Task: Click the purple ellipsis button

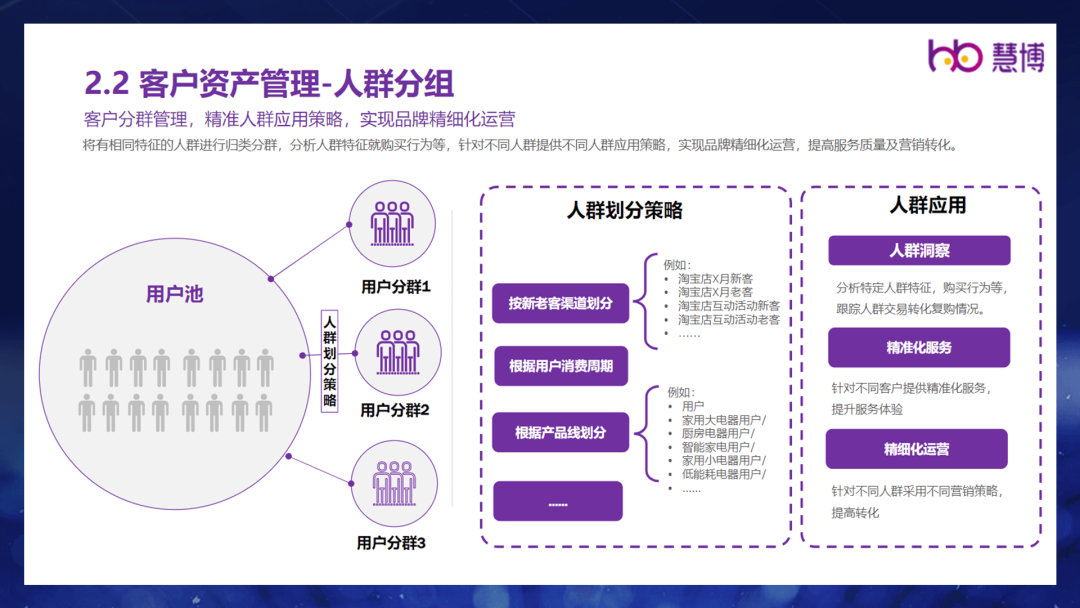Action: pos(558,501)
